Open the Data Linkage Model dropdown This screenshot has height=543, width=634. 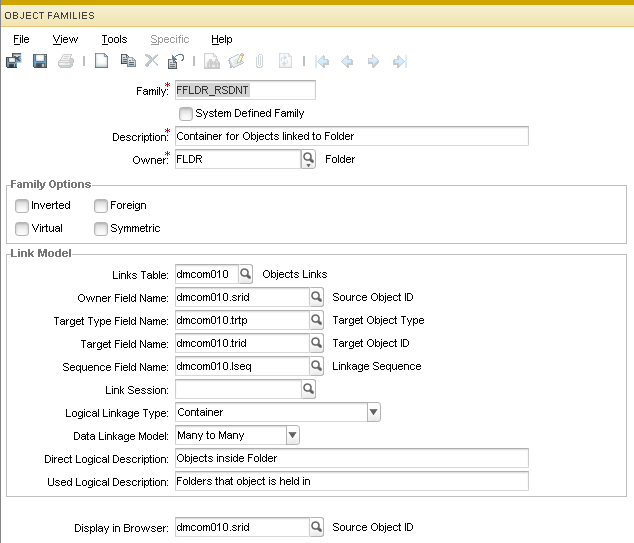[292, 435]
